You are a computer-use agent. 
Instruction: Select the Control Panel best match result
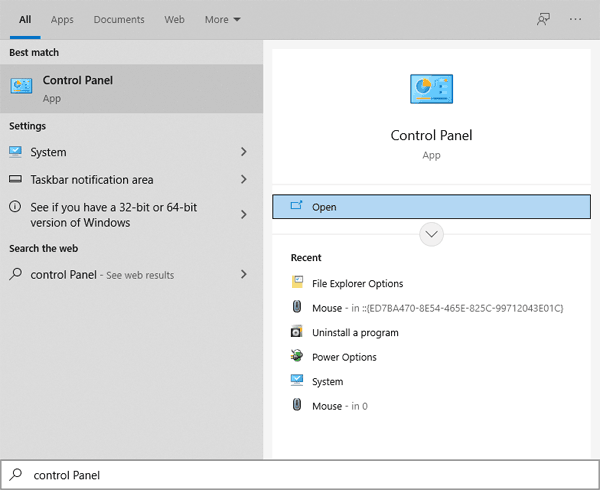pyautogui.click(x=131, y=89)
